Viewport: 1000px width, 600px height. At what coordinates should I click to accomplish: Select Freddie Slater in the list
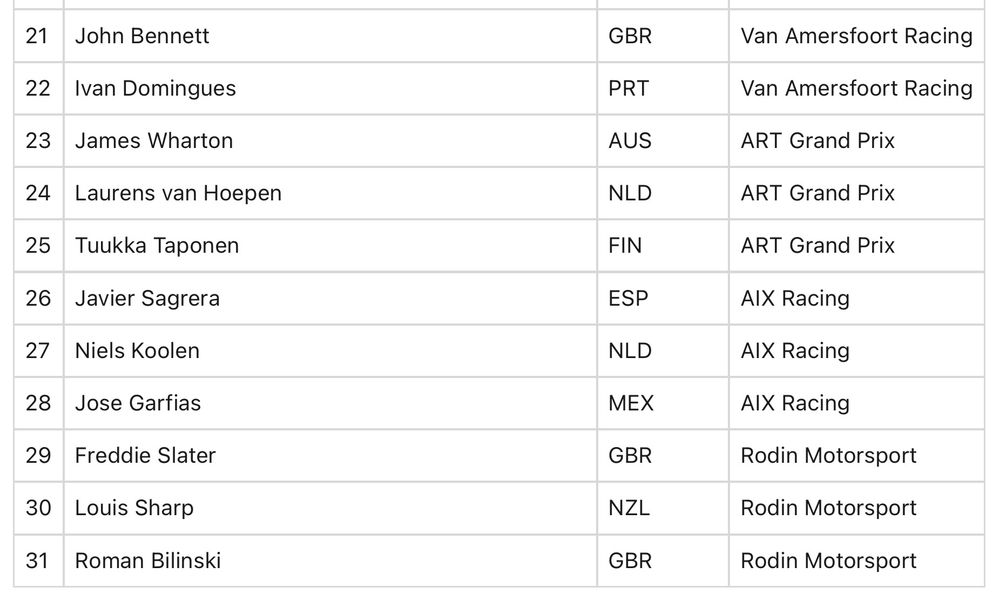pyautogui.click(x=145, y=455)
